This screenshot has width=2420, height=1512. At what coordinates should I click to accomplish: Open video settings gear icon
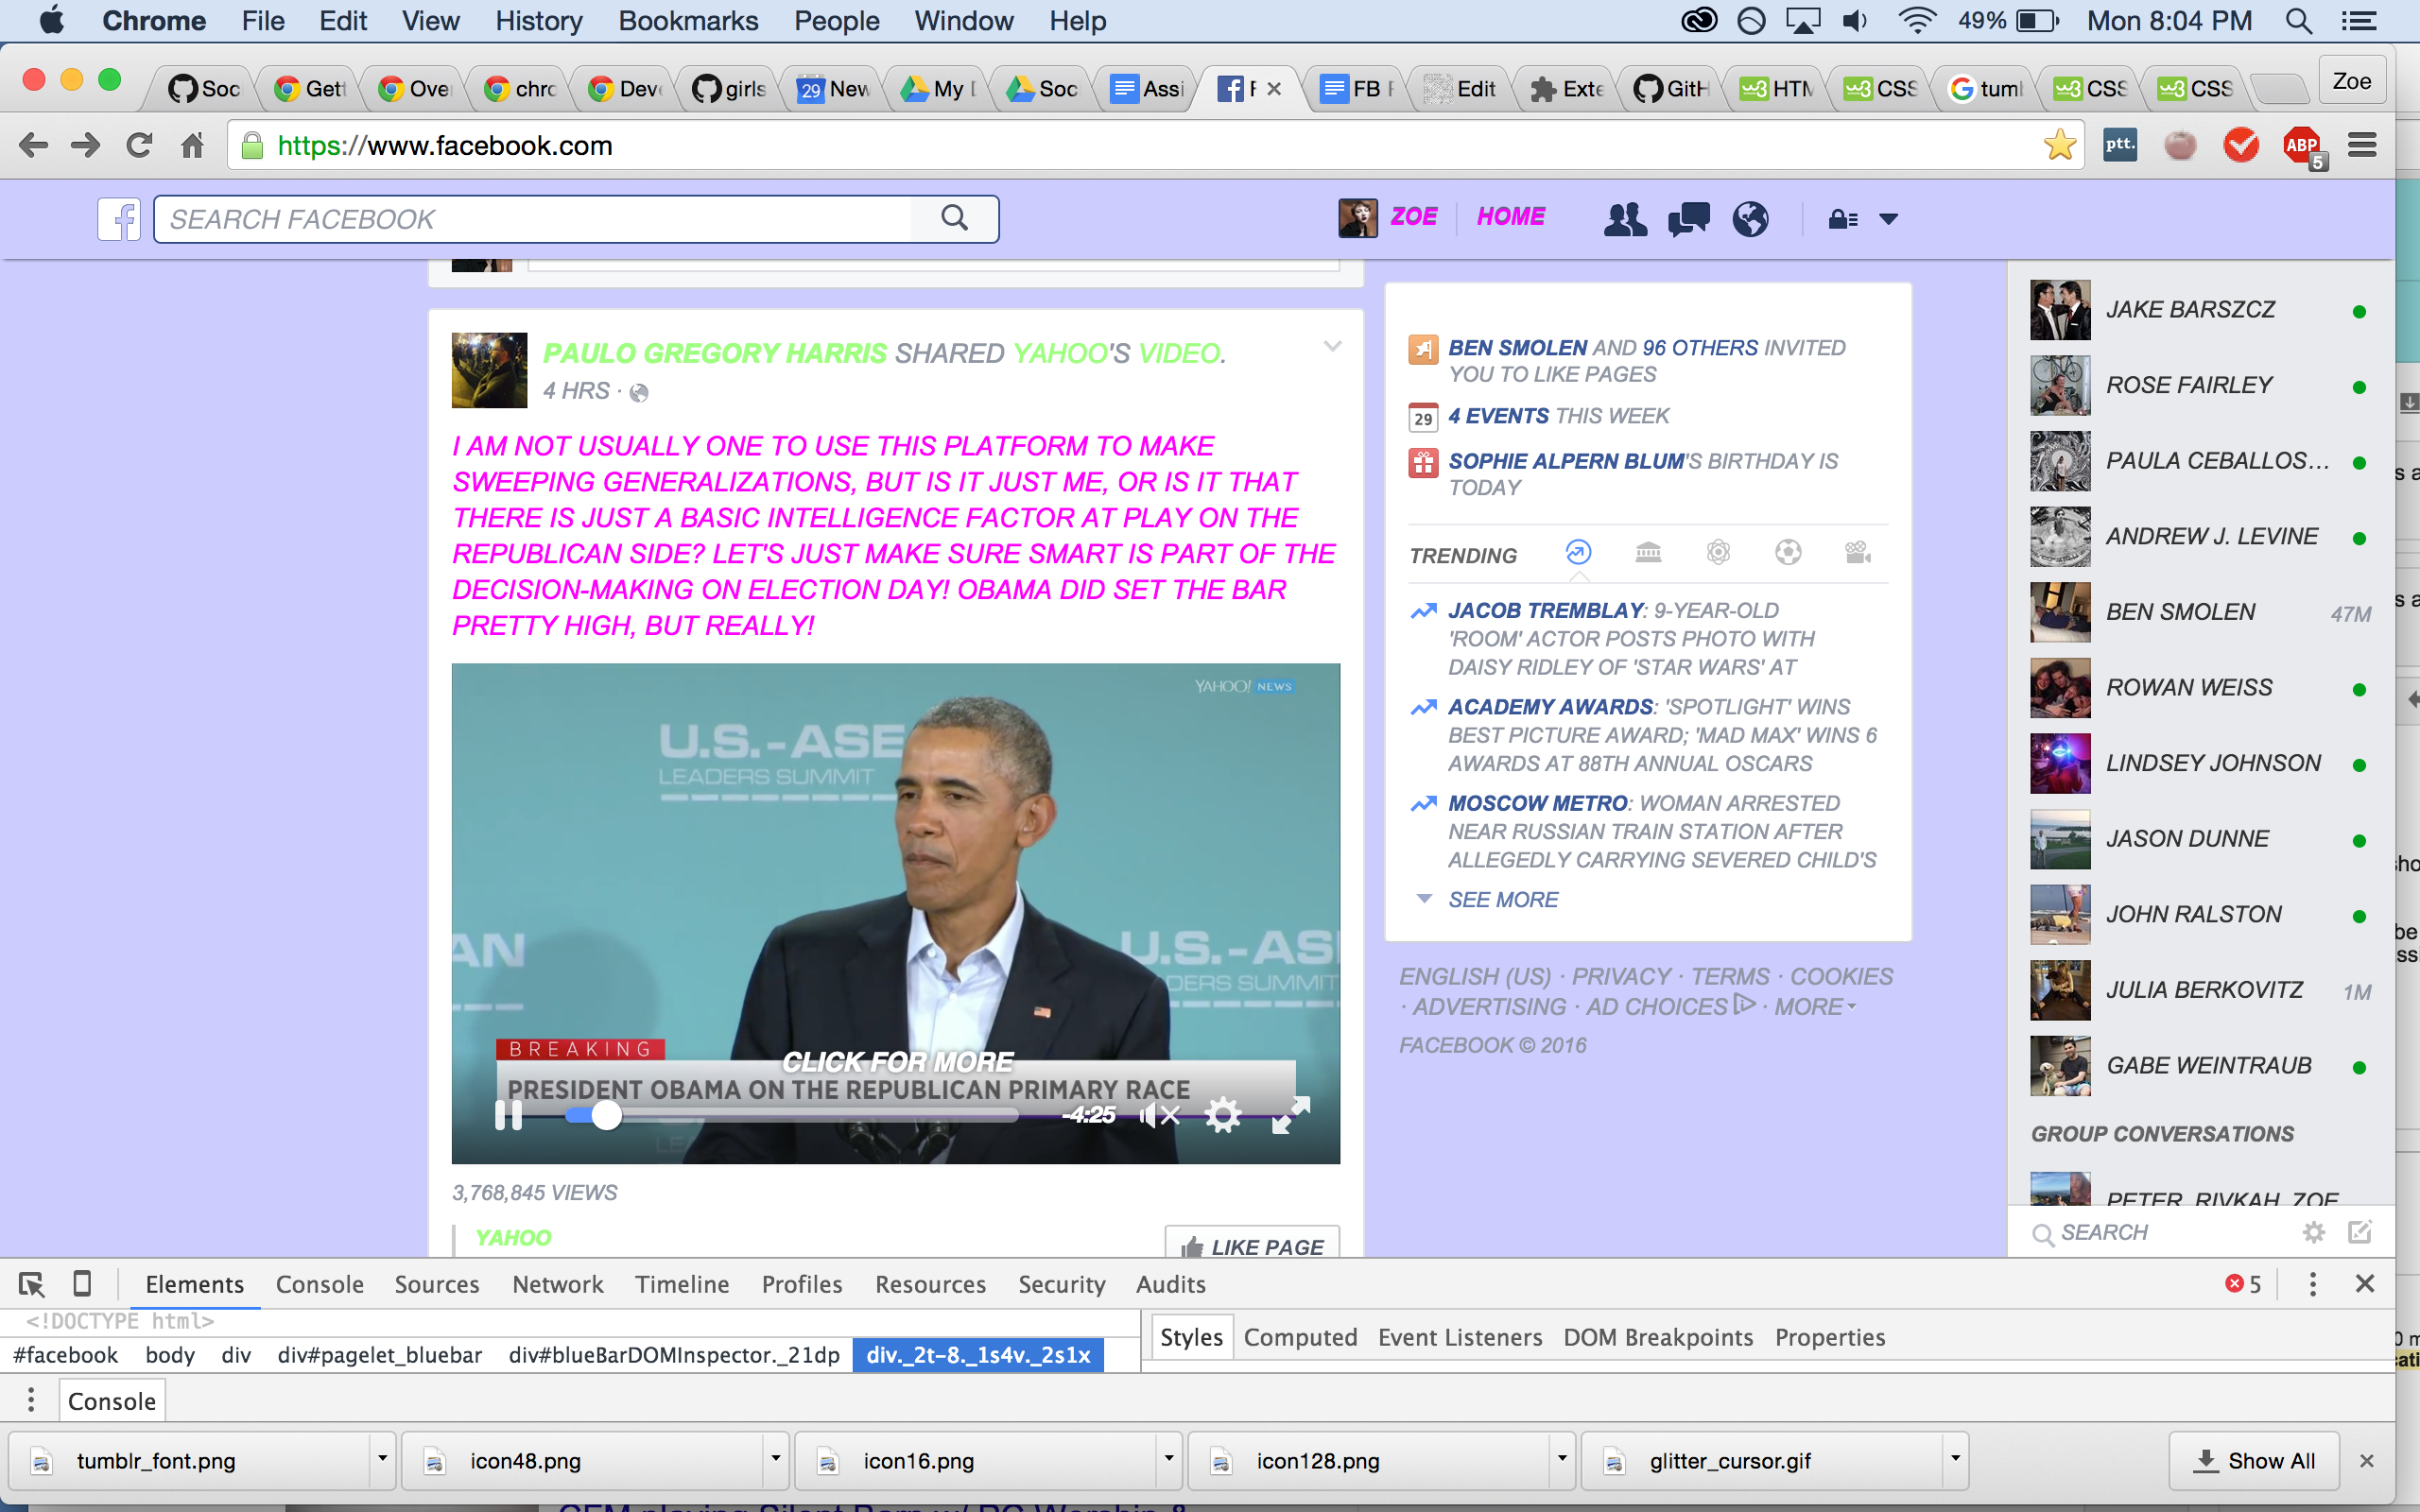click(x=1222, y=1115)
